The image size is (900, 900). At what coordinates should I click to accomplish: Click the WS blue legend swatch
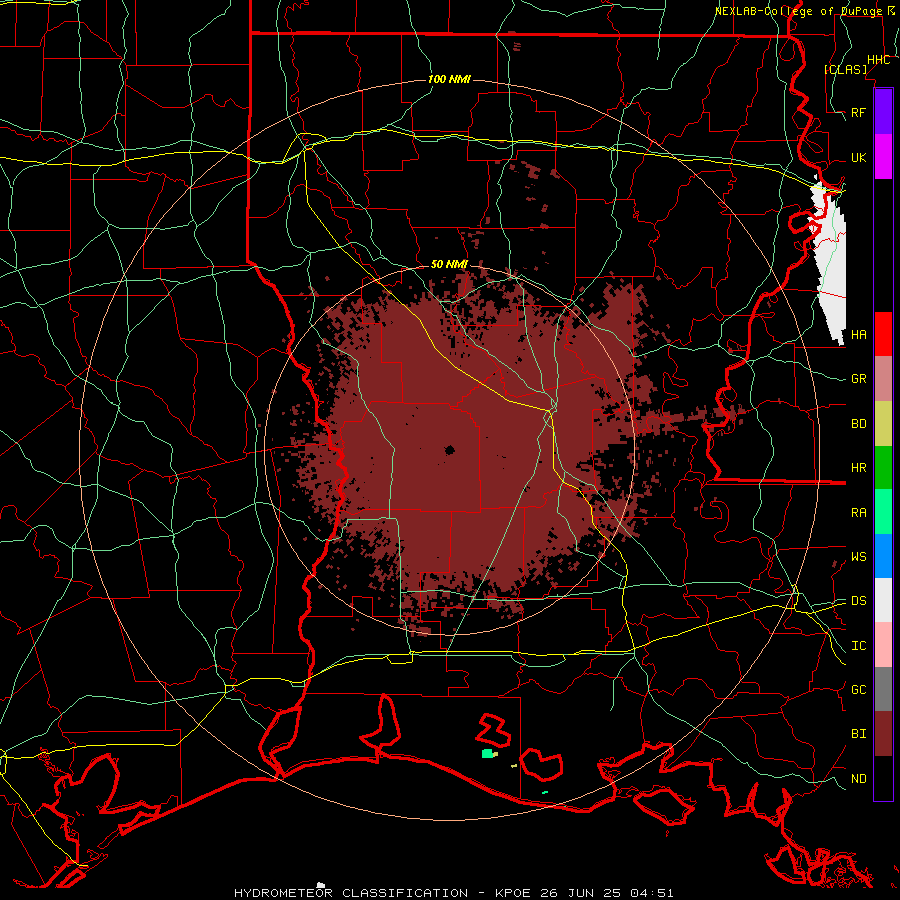[883, 556]
